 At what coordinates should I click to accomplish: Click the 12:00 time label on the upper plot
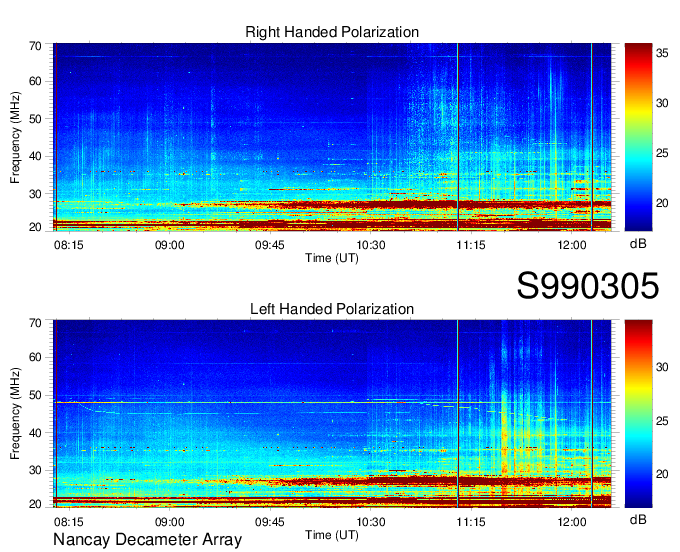[x=572, y=245]
